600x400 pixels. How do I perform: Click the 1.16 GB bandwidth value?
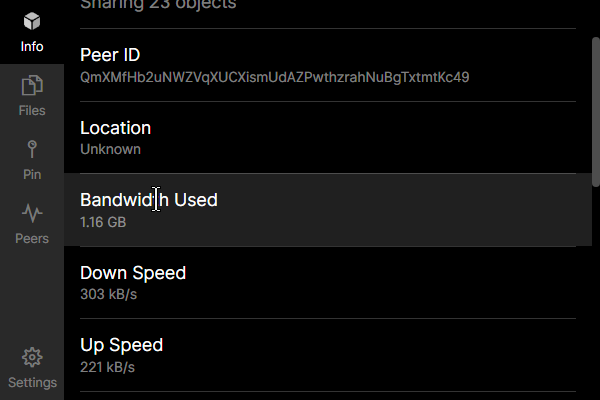pos(103,221)
